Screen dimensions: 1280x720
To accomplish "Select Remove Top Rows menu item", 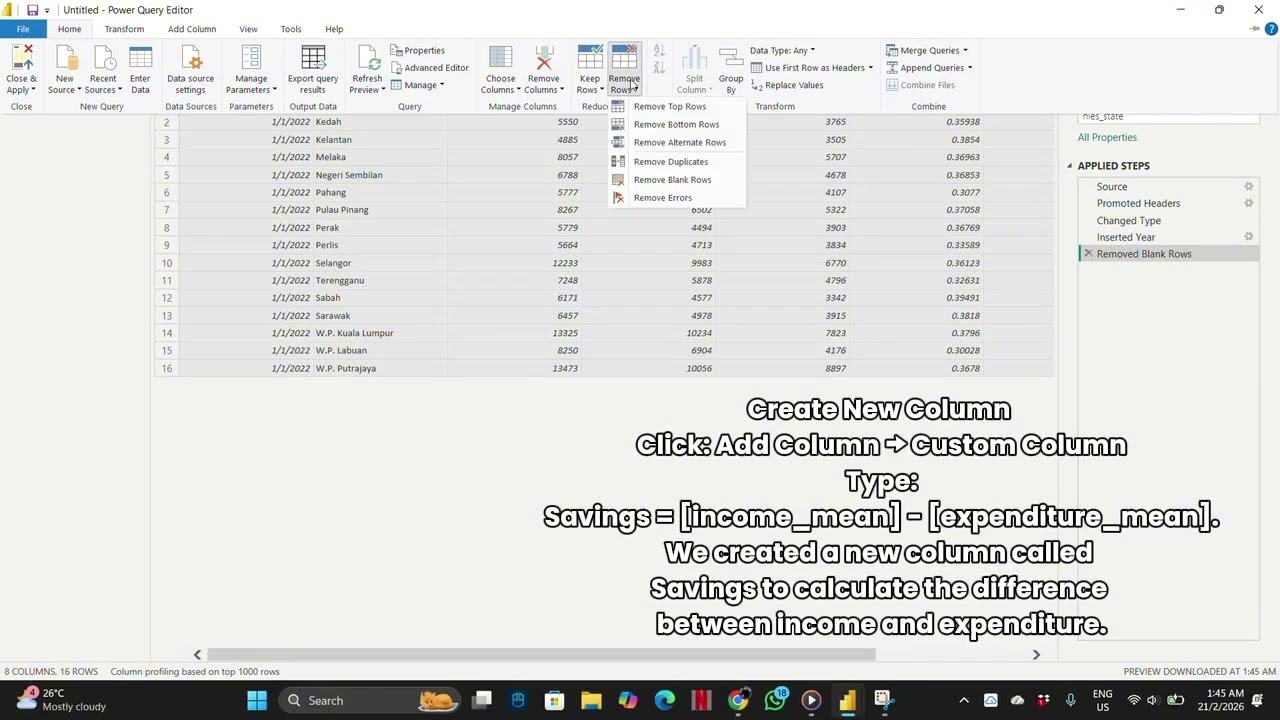I will (x=677, y=106).
